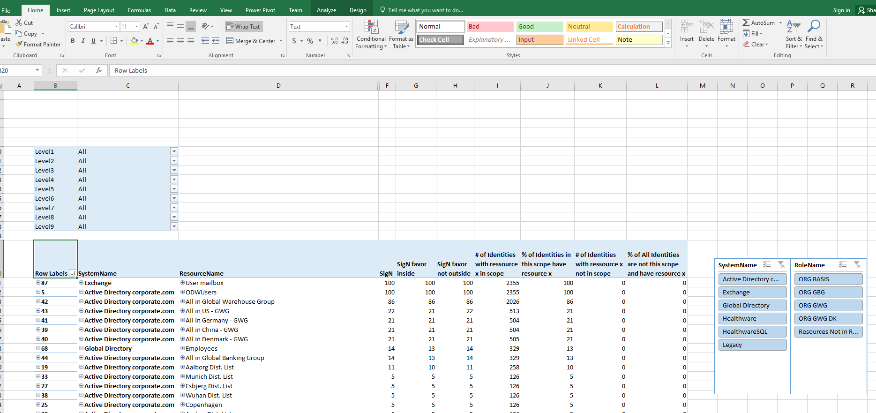Viewport: 876px width, 413px height.
Task: Click the Increase Indent icon
Action: tap(217, 41)
